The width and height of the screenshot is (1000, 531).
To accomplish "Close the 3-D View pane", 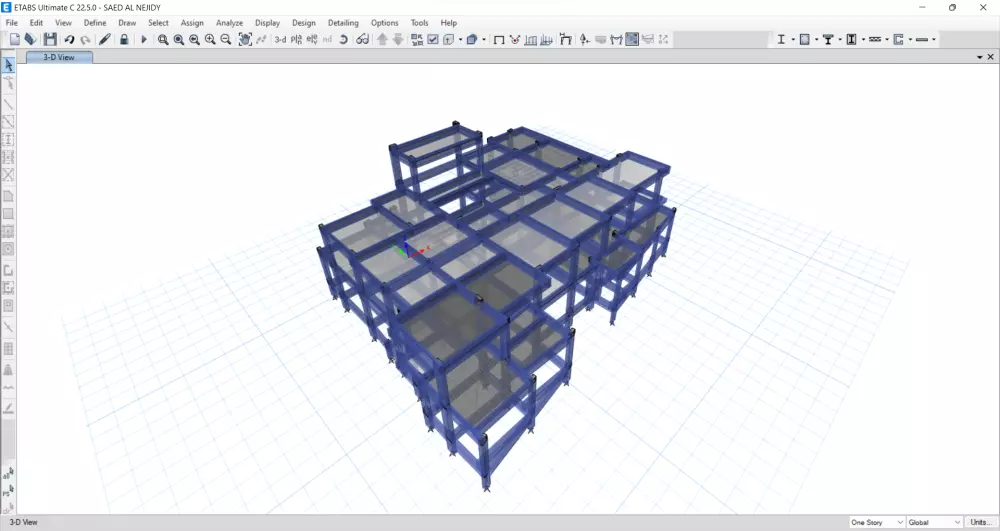I will click(x=990, y=57).
